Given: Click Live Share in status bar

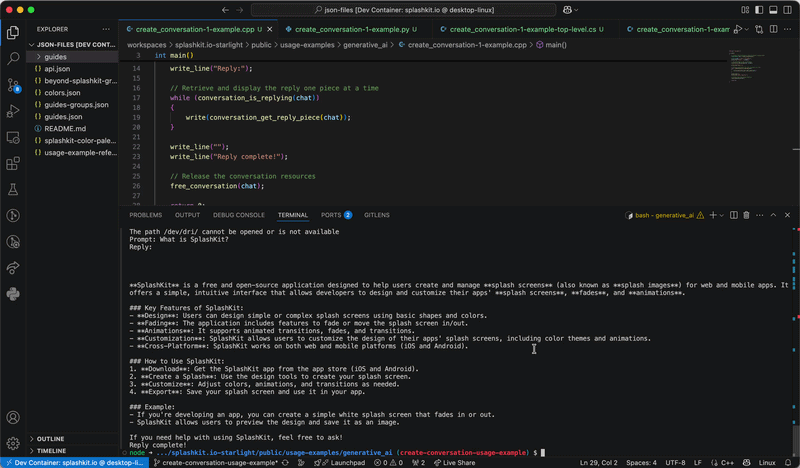Looking at the screenshot, I should 455,463.
